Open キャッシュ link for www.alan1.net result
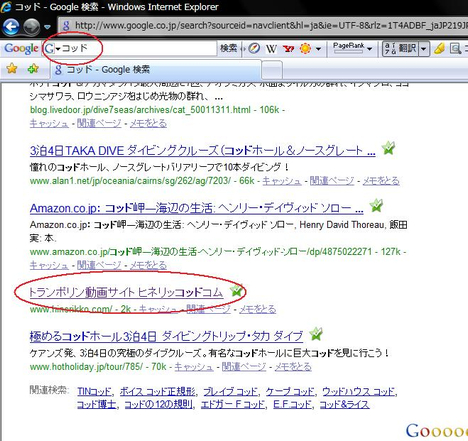Screen dimensions: 468x441 [x=282, y=181]
